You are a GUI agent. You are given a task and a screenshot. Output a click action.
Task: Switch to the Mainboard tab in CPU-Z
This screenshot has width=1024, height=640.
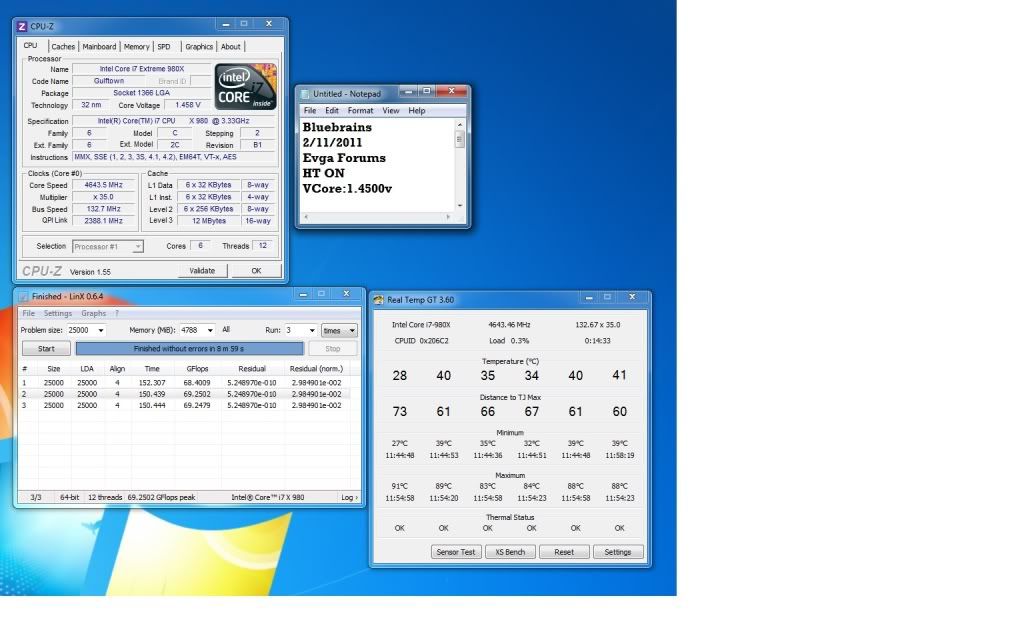click(x=99, y=46)
